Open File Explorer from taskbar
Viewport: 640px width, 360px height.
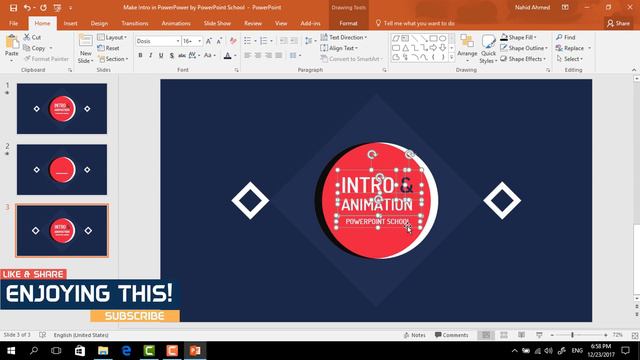[103, 351]
